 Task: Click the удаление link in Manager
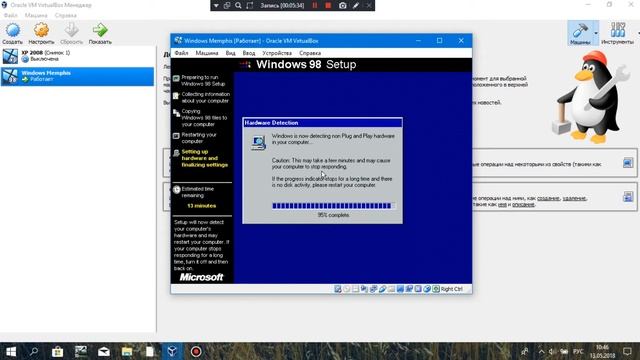point(574,198)
